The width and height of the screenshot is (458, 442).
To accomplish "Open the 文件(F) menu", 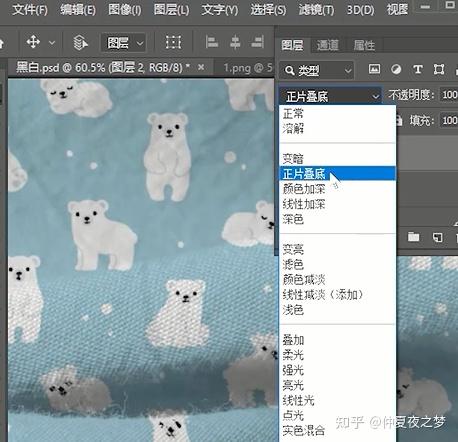I will click(x=30, y=10).
